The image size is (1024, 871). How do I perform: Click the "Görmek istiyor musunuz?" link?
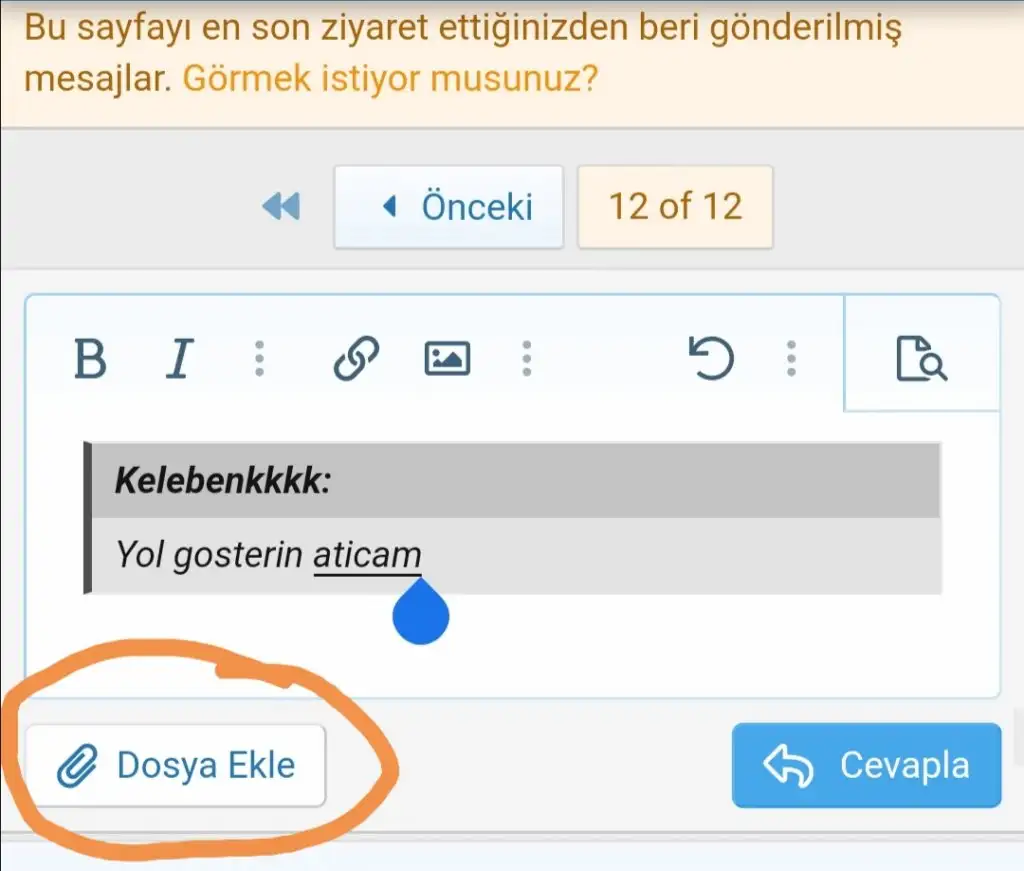point(390,79)
